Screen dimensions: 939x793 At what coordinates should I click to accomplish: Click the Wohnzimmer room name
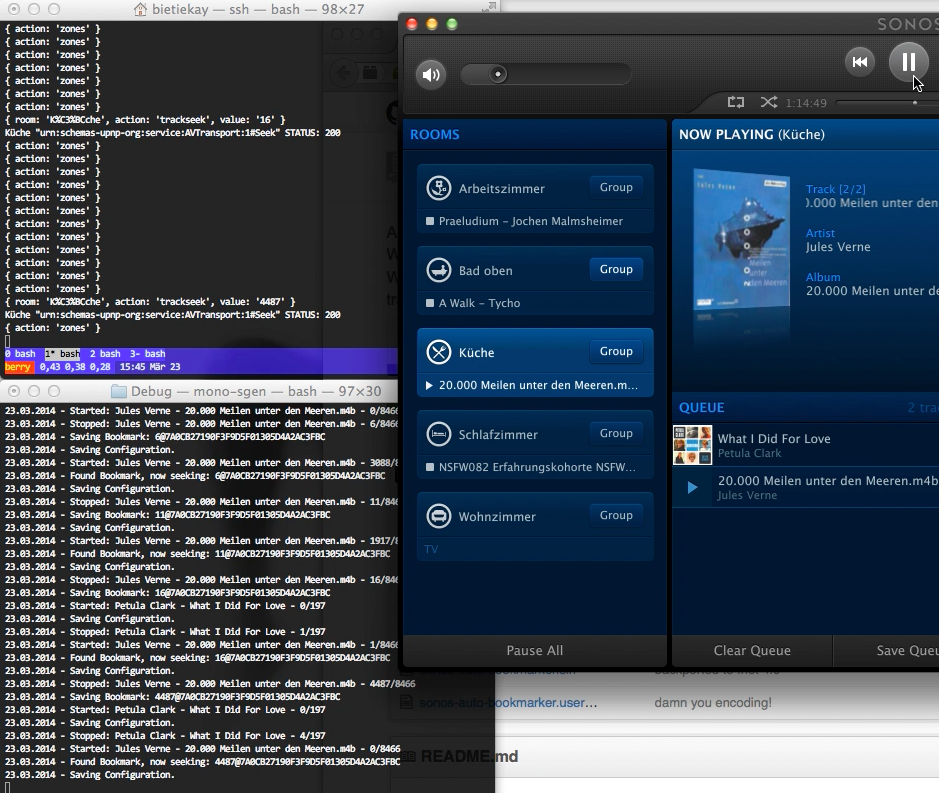(497, 517)
